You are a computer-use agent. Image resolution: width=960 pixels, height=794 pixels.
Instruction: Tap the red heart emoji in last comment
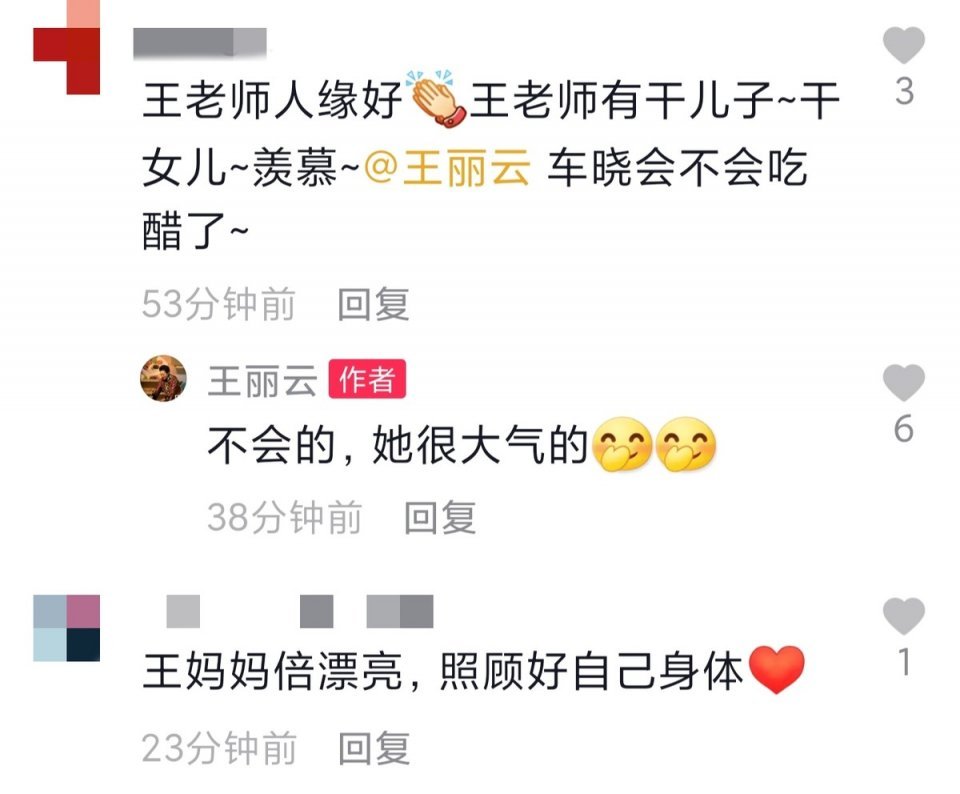point(776,670)
